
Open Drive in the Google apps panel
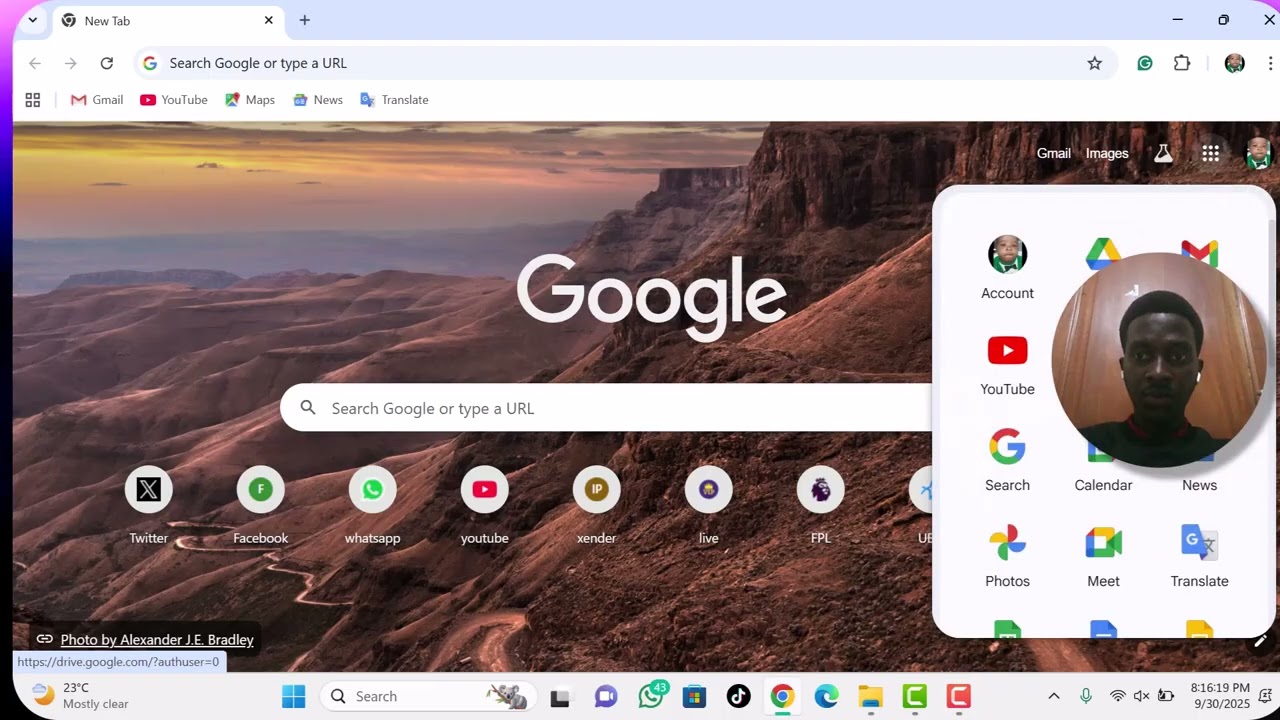pos(1103,254)
